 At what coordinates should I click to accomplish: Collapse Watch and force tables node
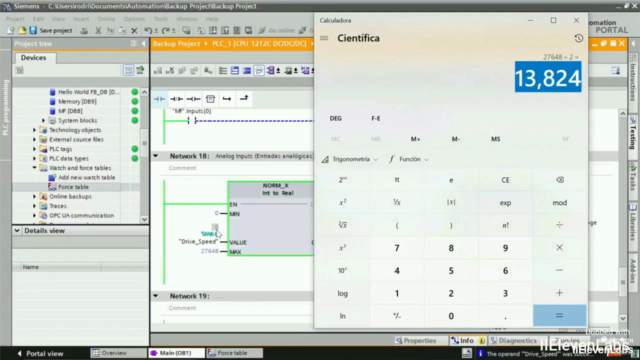34,168
